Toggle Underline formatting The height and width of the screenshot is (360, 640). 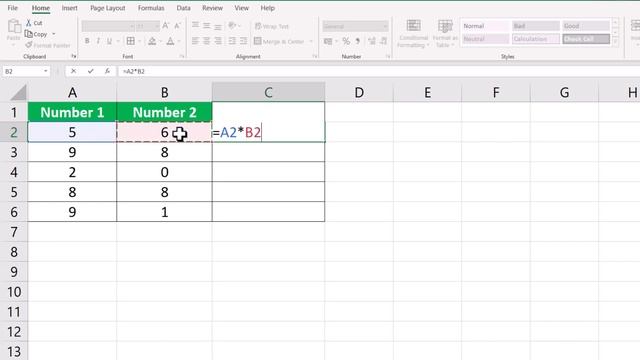tap(109, 41)
